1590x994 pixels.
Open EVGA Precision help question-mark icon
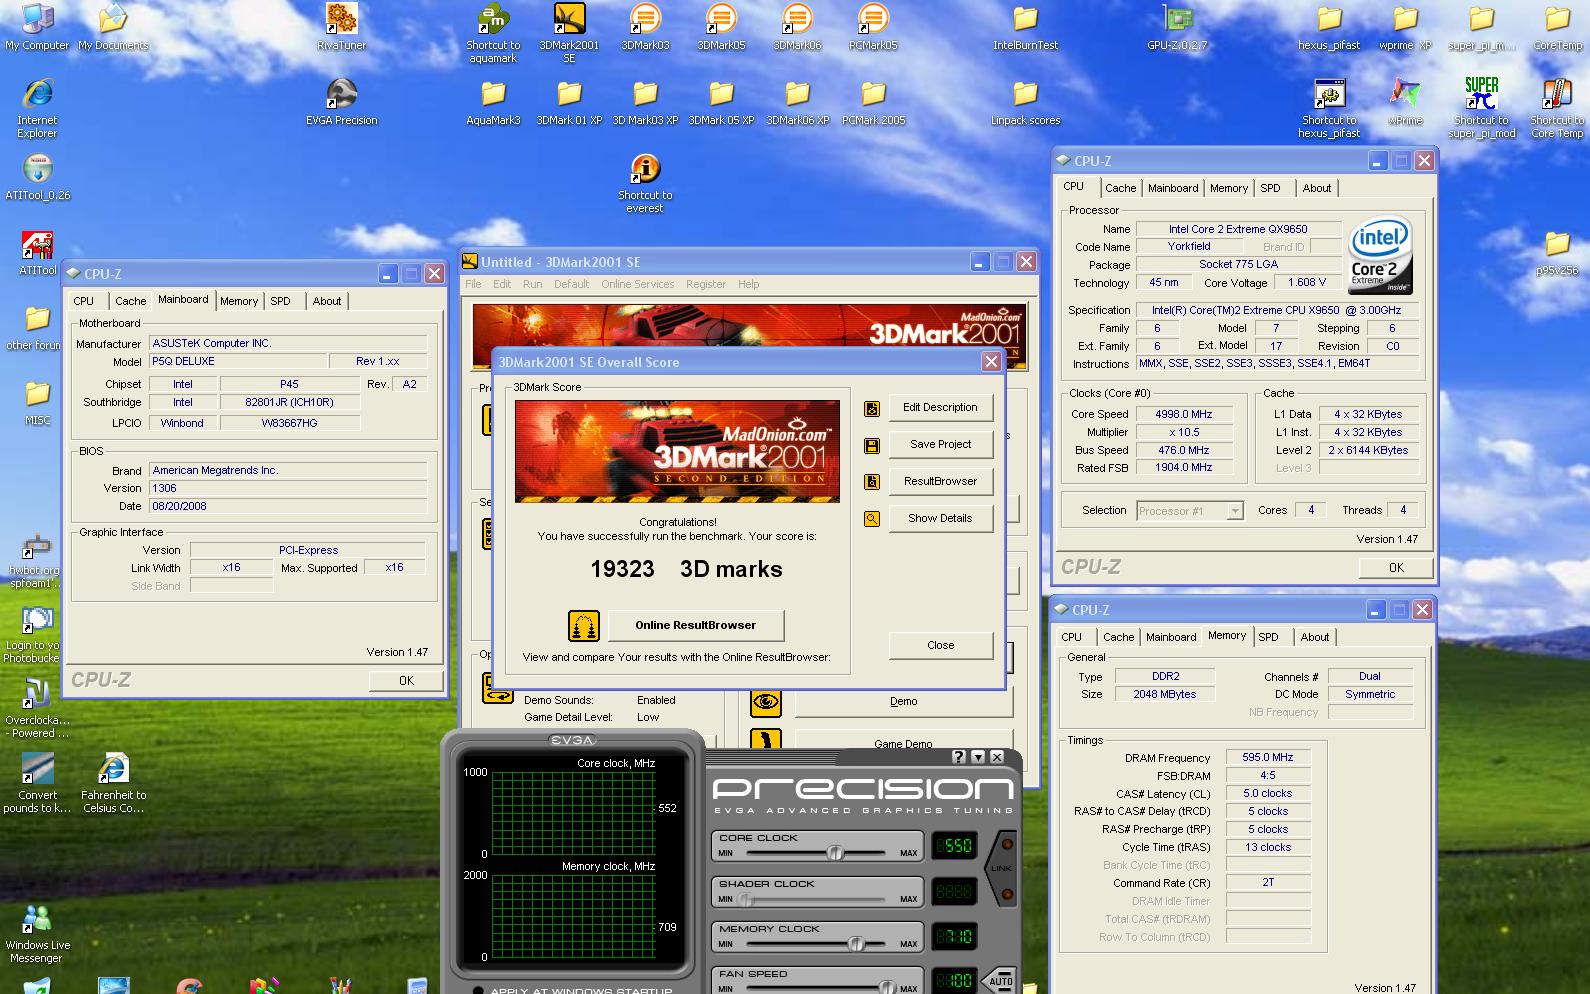pos(959,757)
